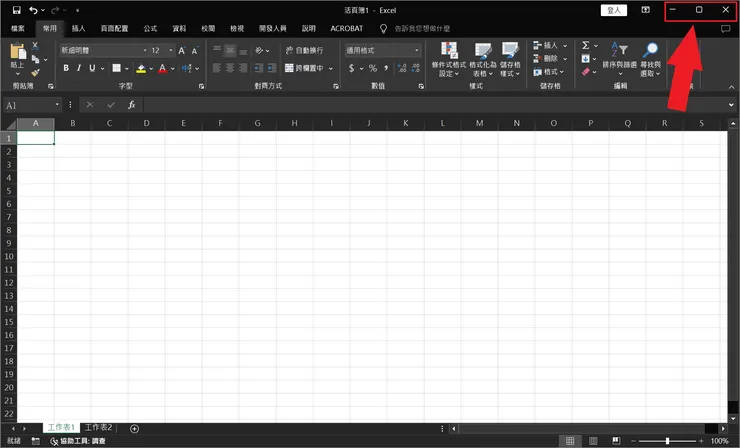The height and width of the screenshot is (448, 740).
Task: Click the comments speech bubble icon
Action: (725, 29)
